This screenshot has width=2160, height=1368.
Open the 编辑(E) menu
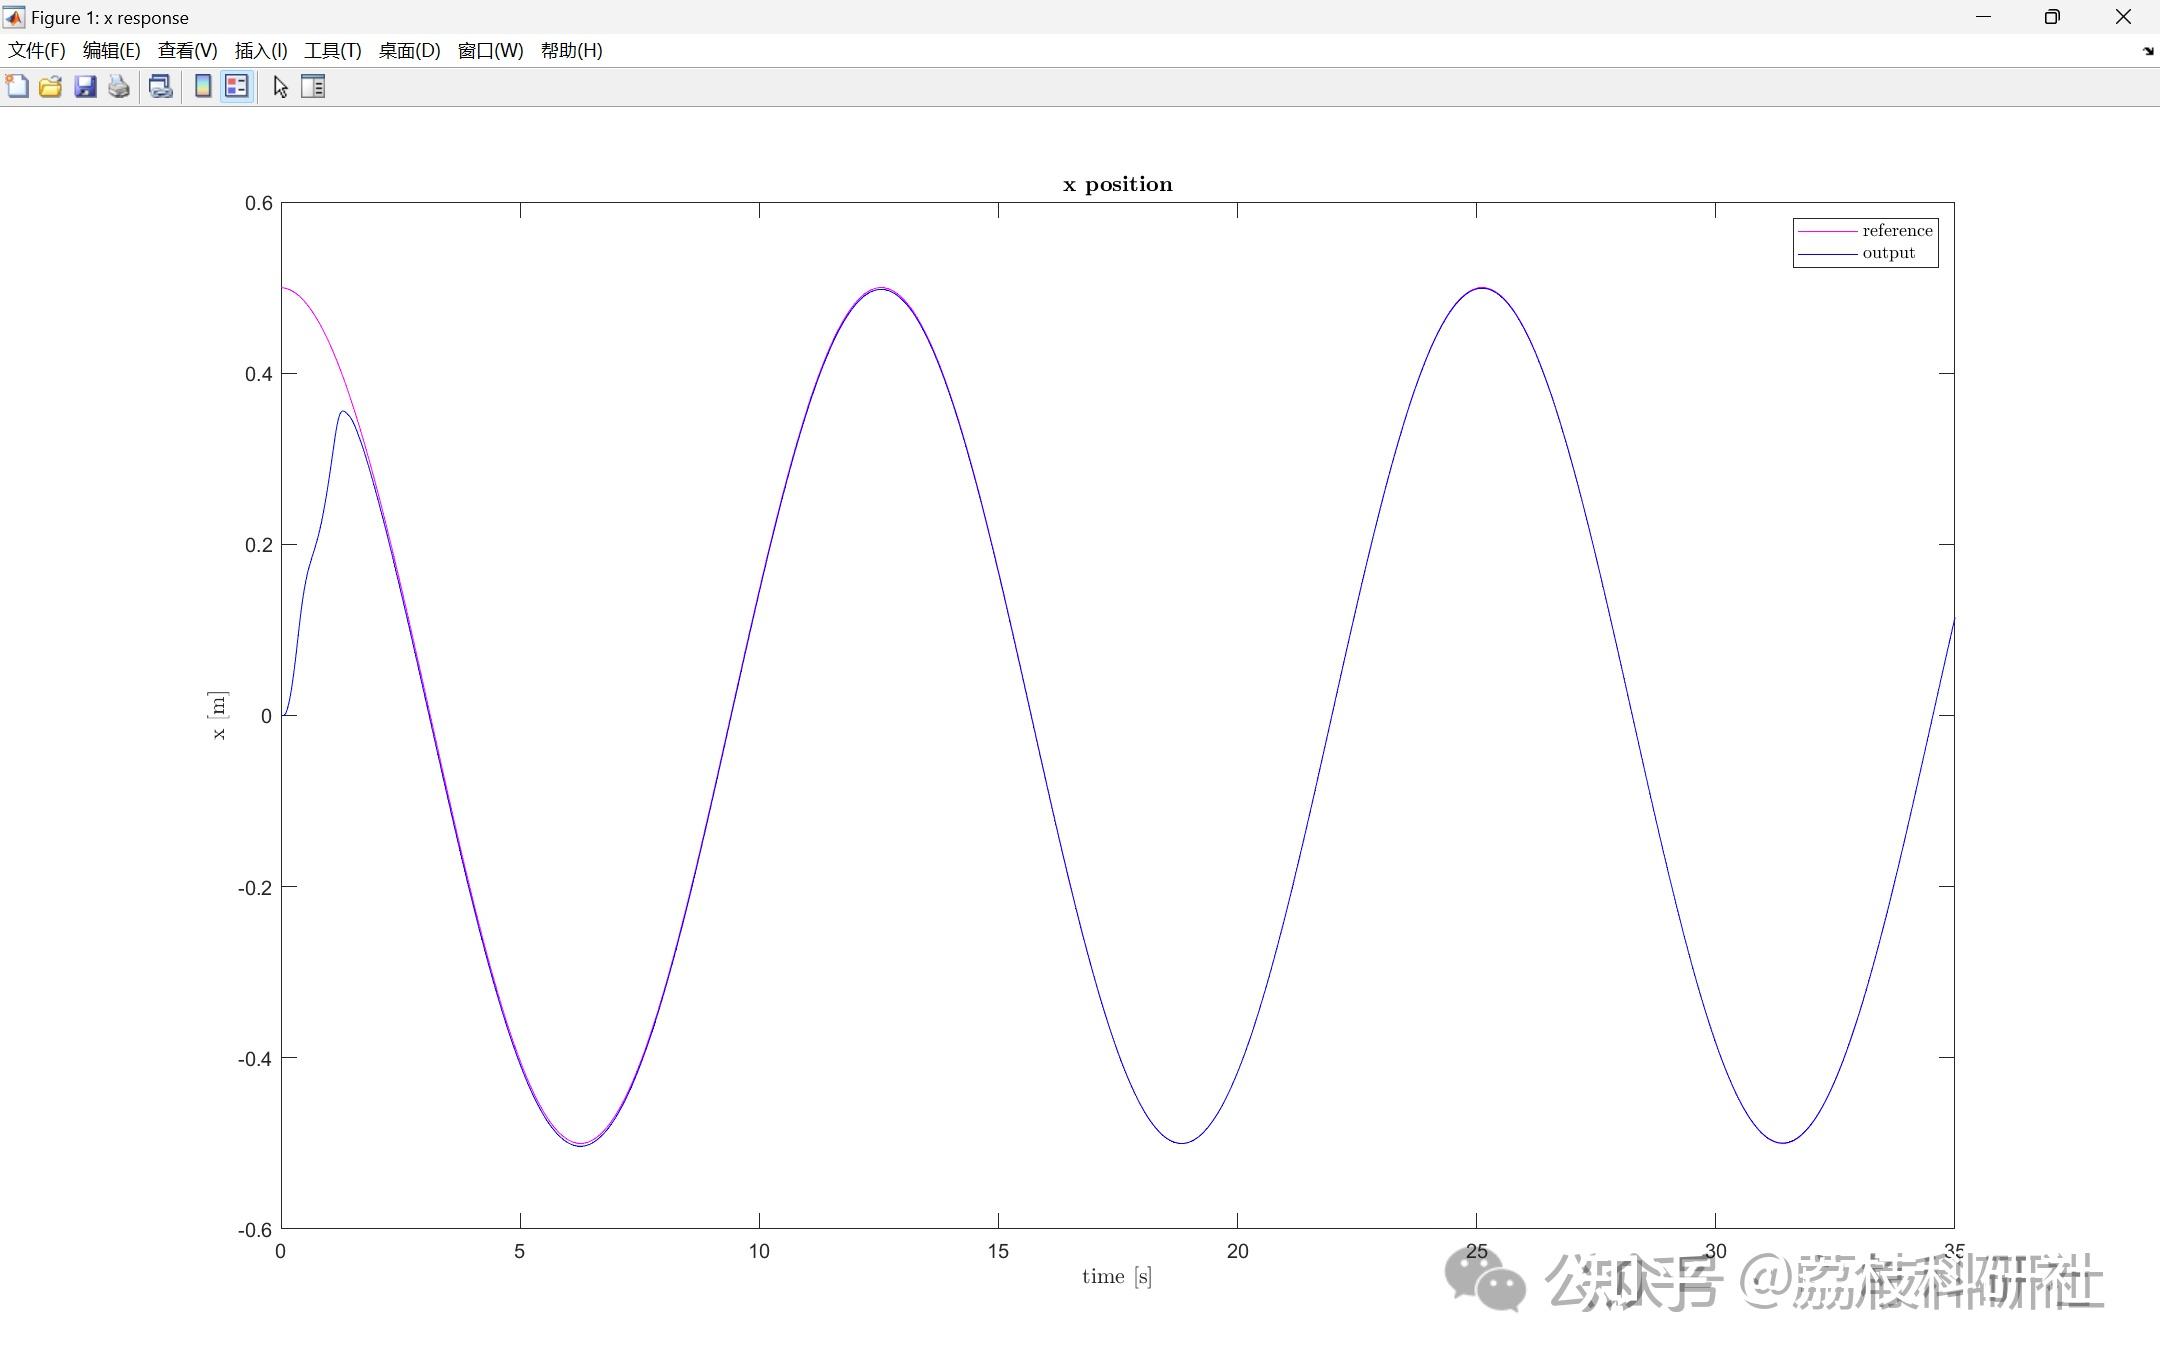click(x=111, y=51)
